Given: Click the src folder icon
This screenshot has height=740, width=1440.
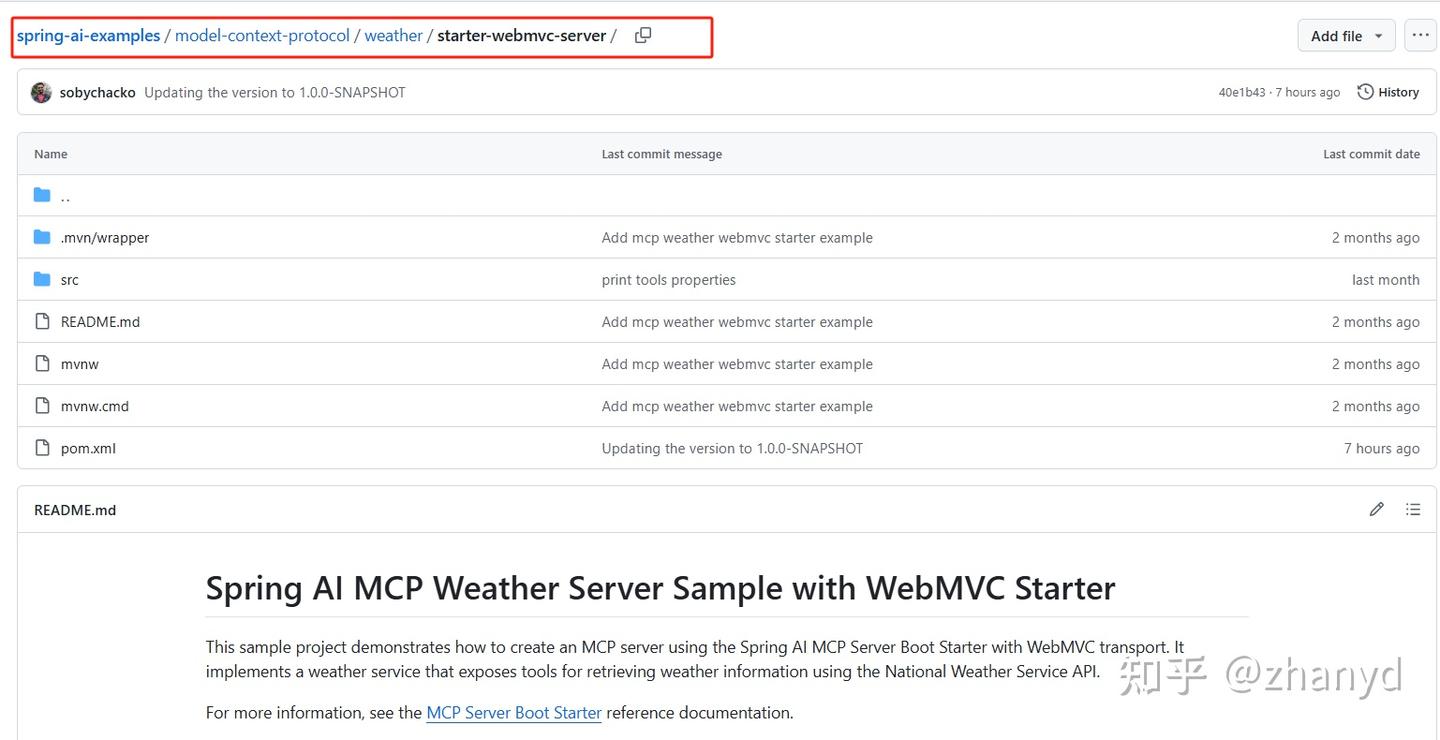Looking at the screenshot, I should click(x=41, y=279).
